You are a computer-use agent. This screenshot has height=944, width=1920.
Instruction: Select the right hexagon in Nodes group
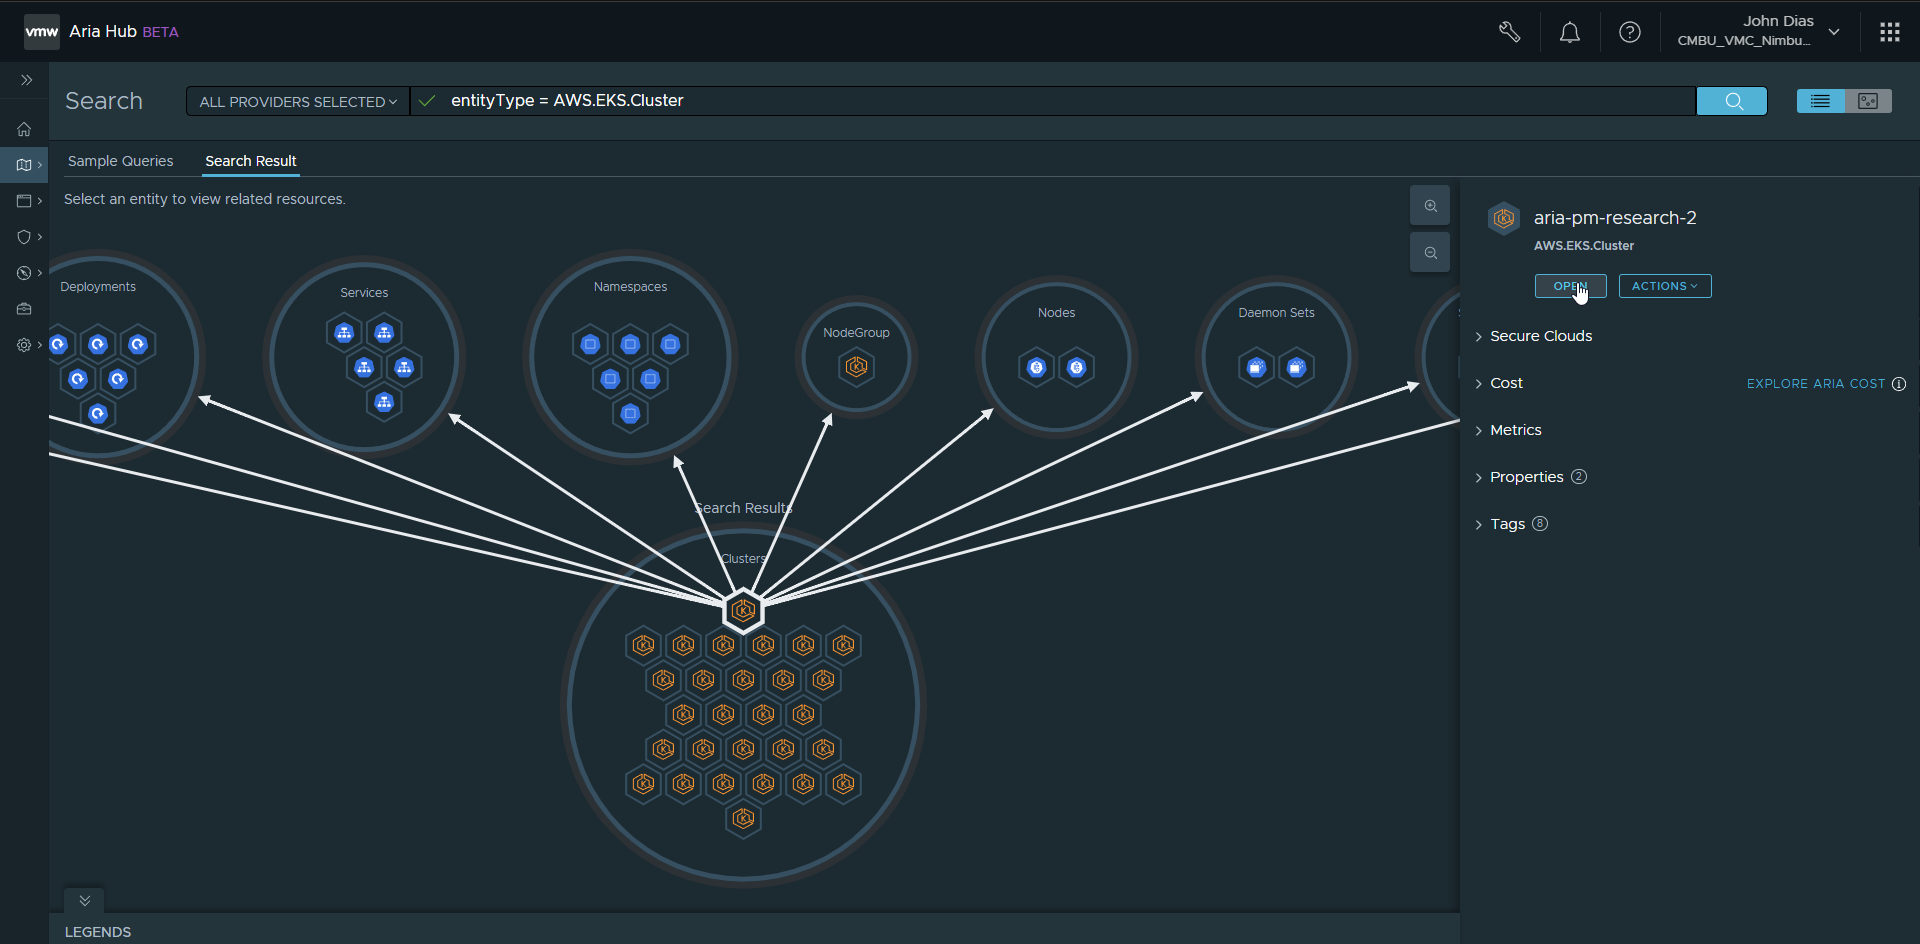[x=1077, y=368]
